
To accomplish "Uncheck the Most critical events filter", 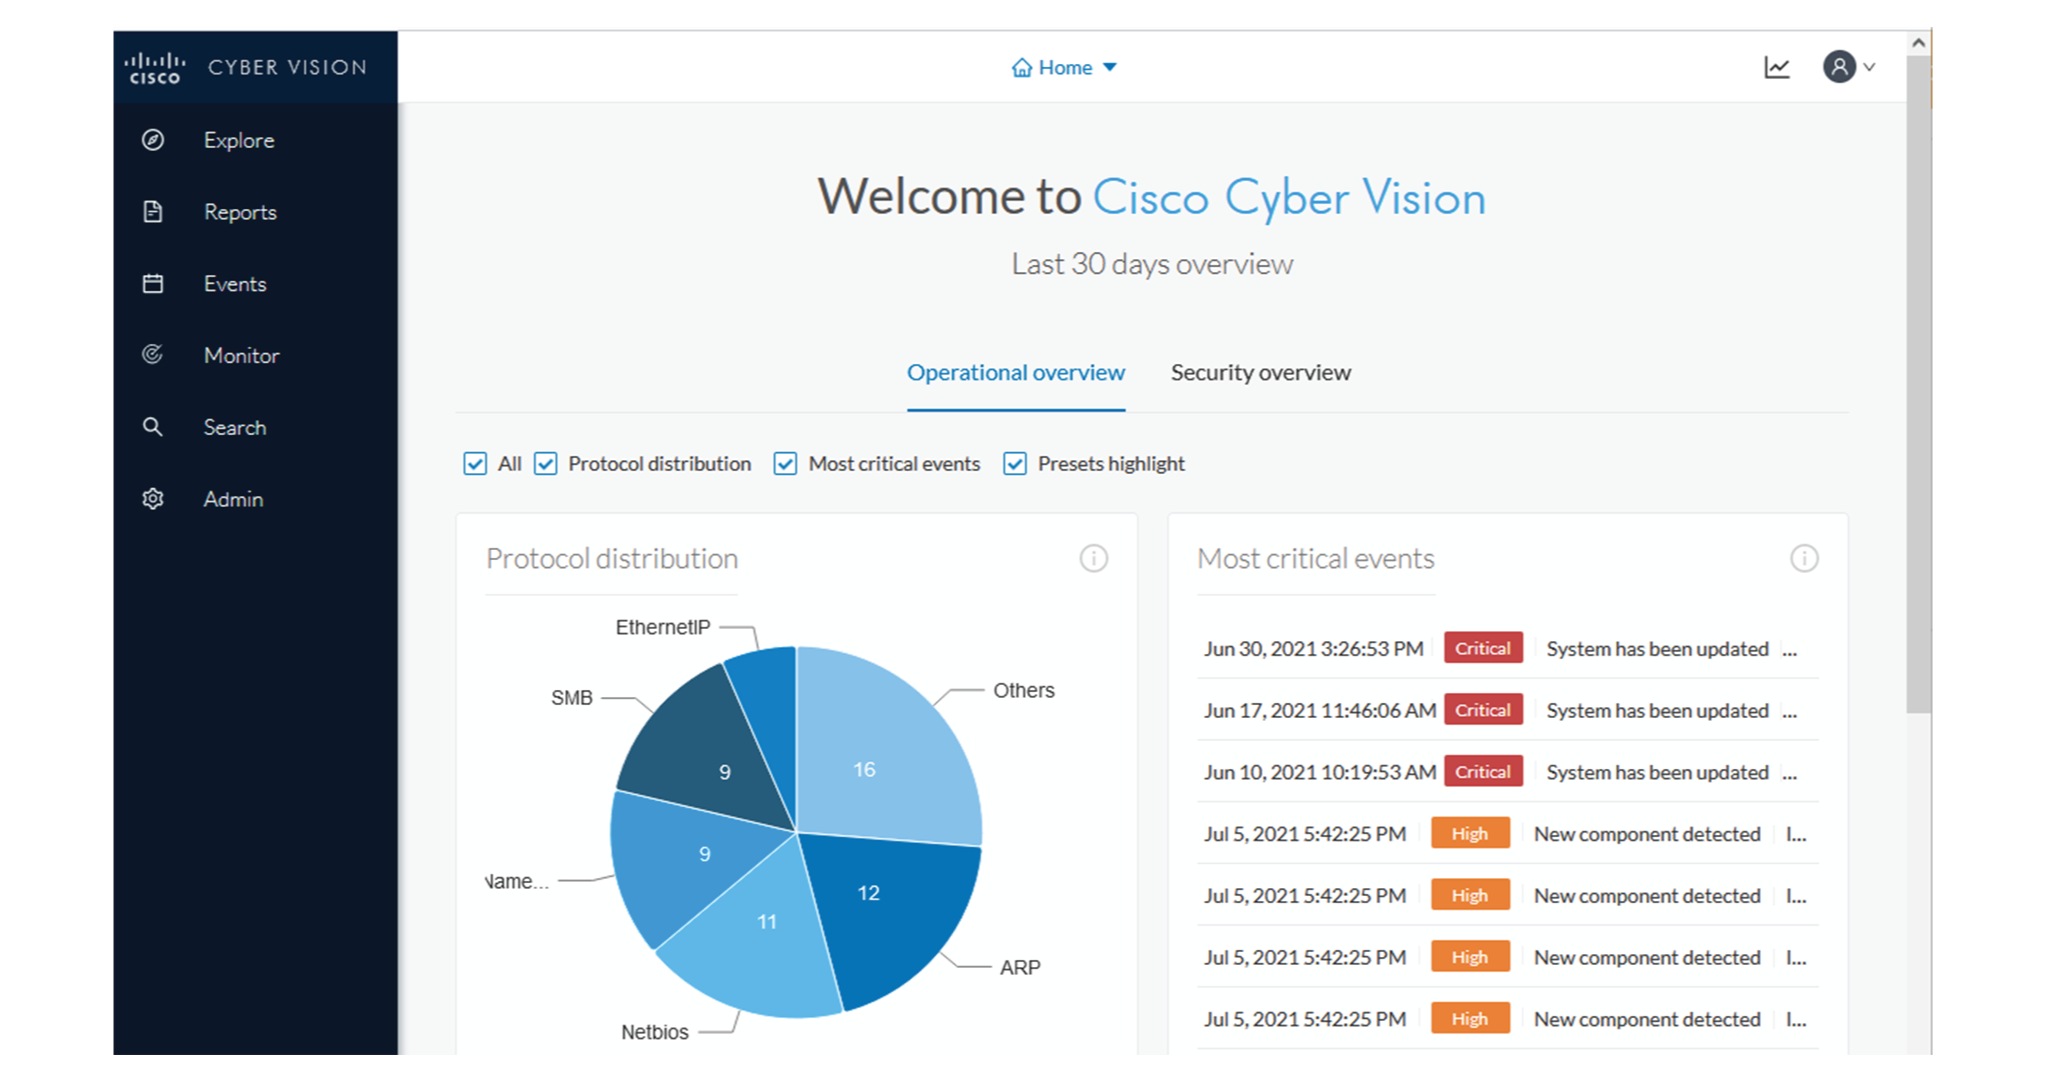I will (784, 463).
